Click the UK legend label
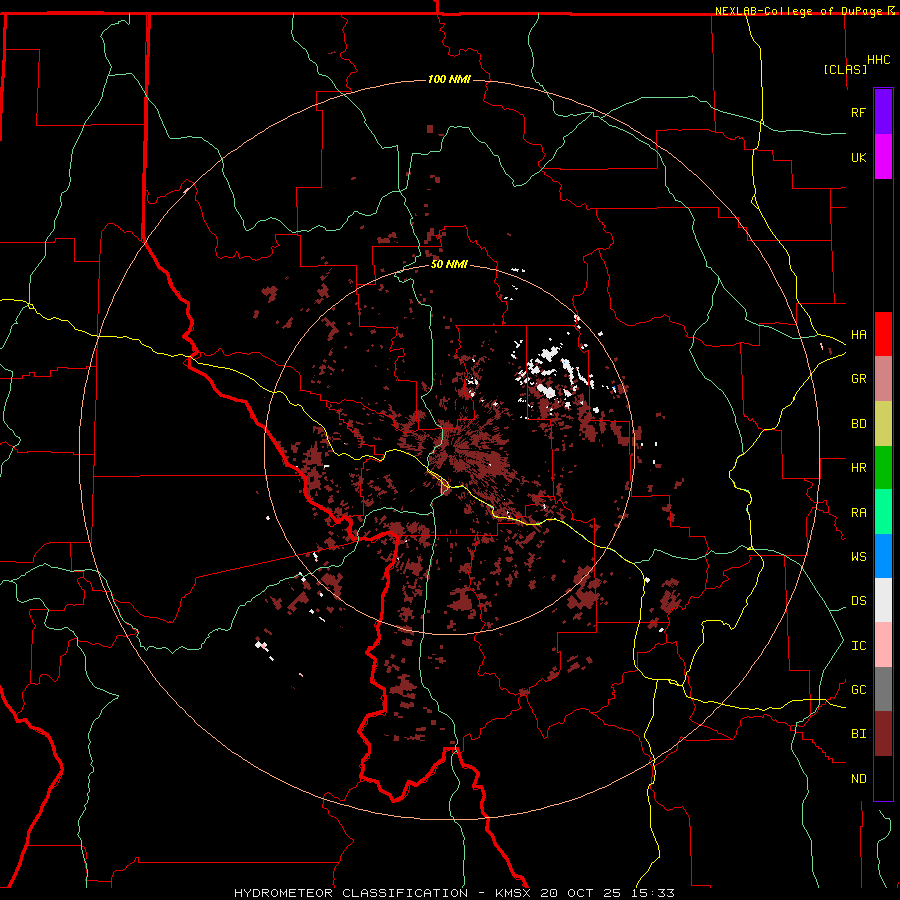Image resolution: width=900 pixels, height=900 pixels. click(x=858, y=157)
